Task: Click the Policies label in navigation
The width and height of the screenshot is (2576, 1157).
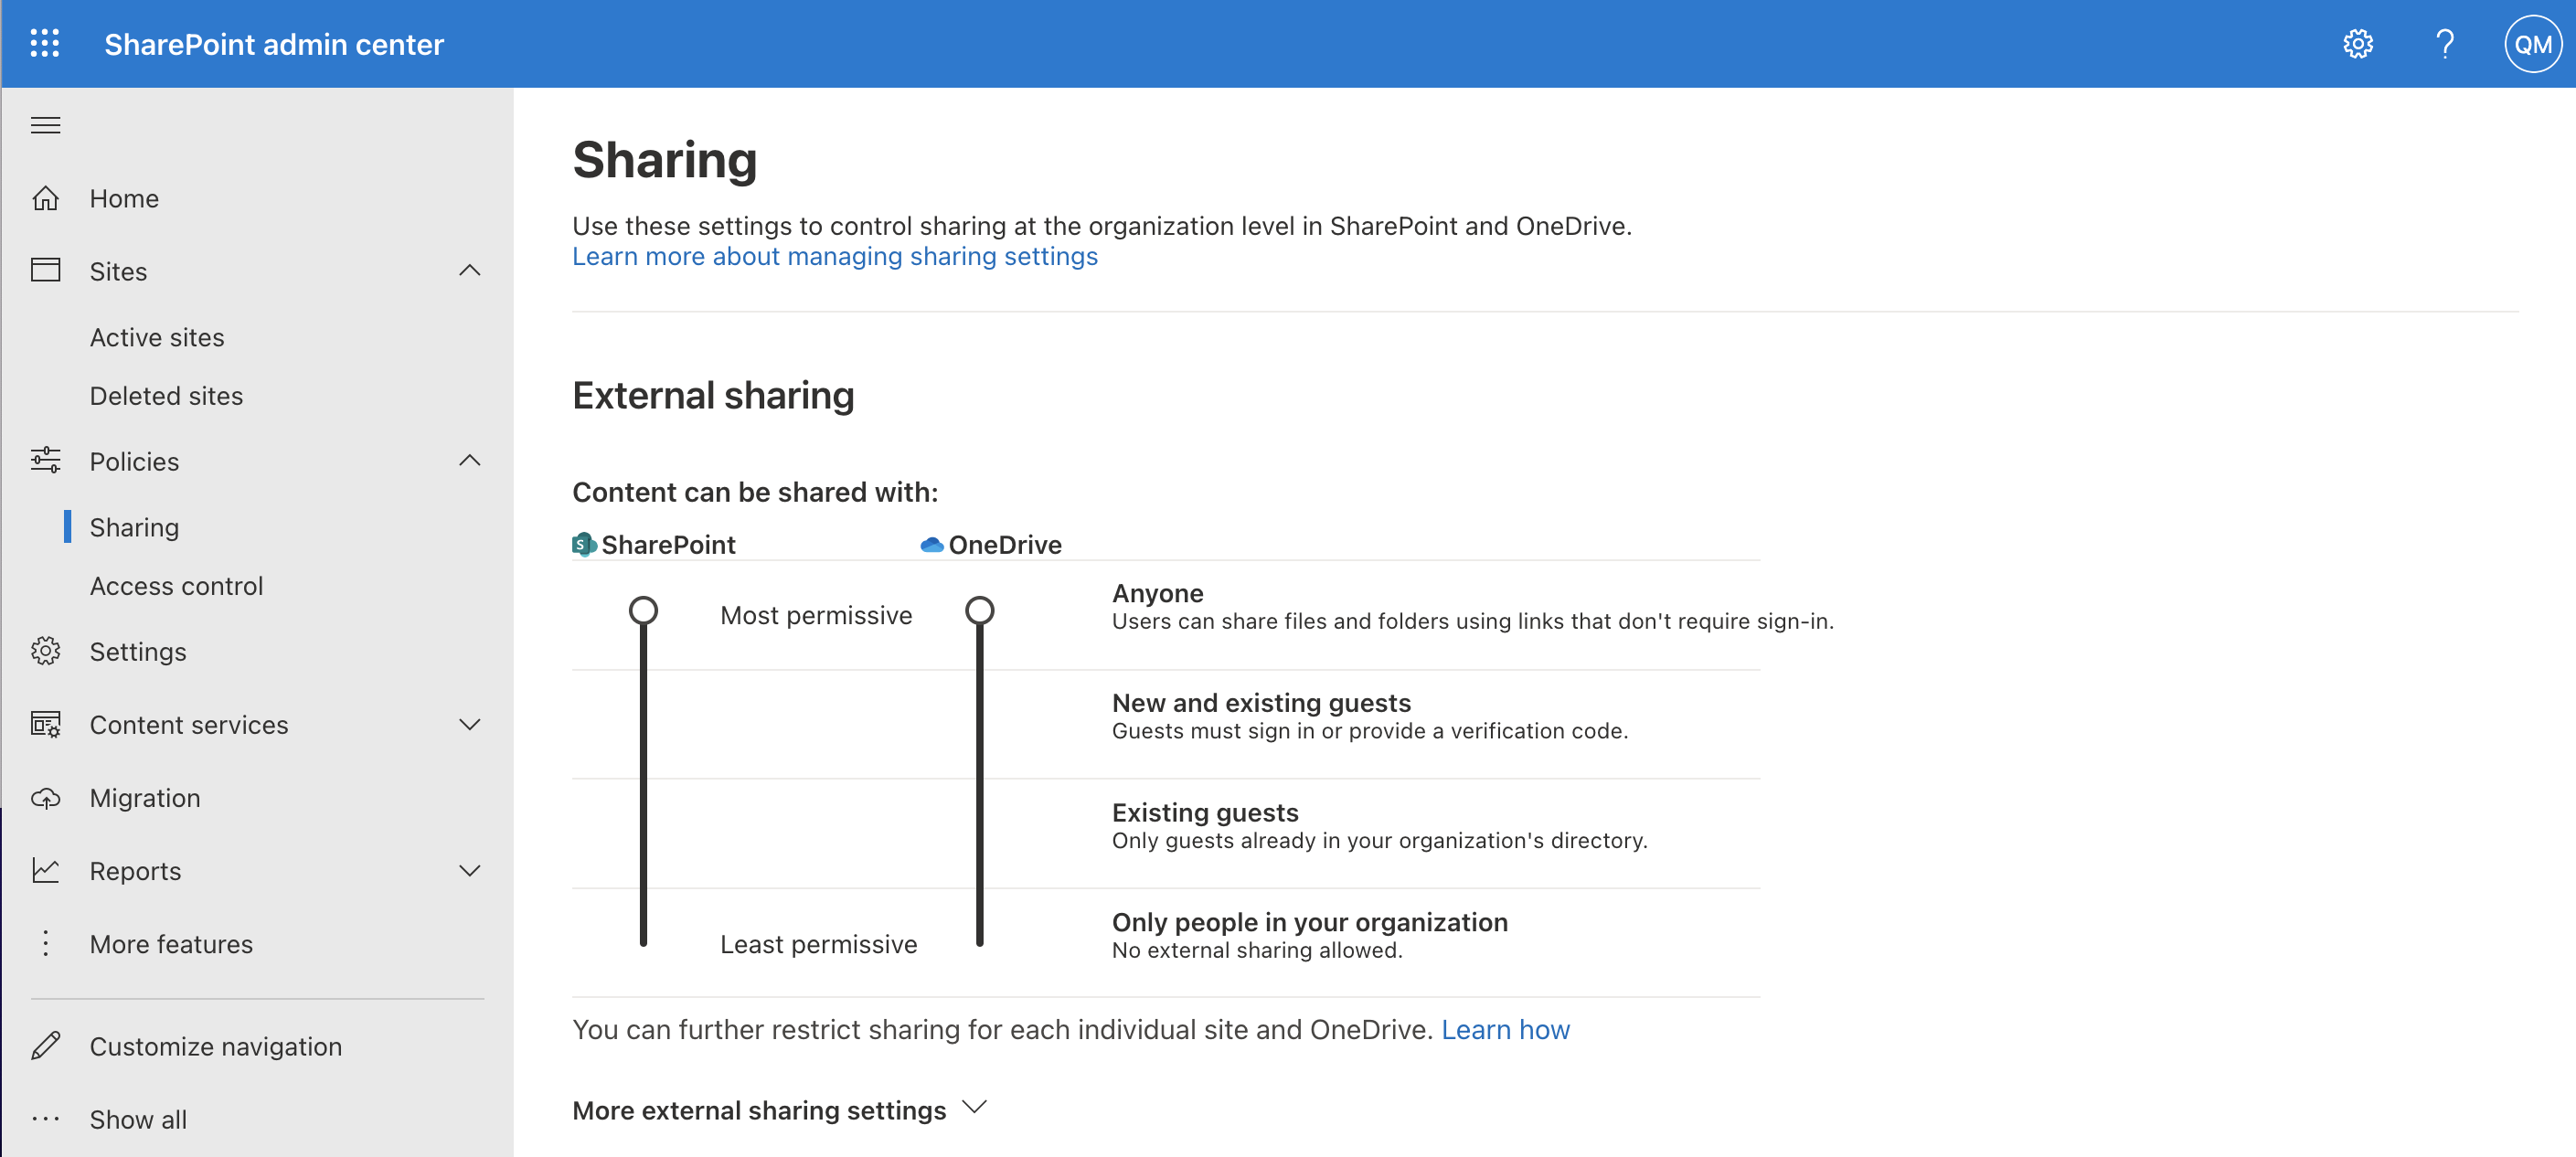Action: tap(134, 461)
